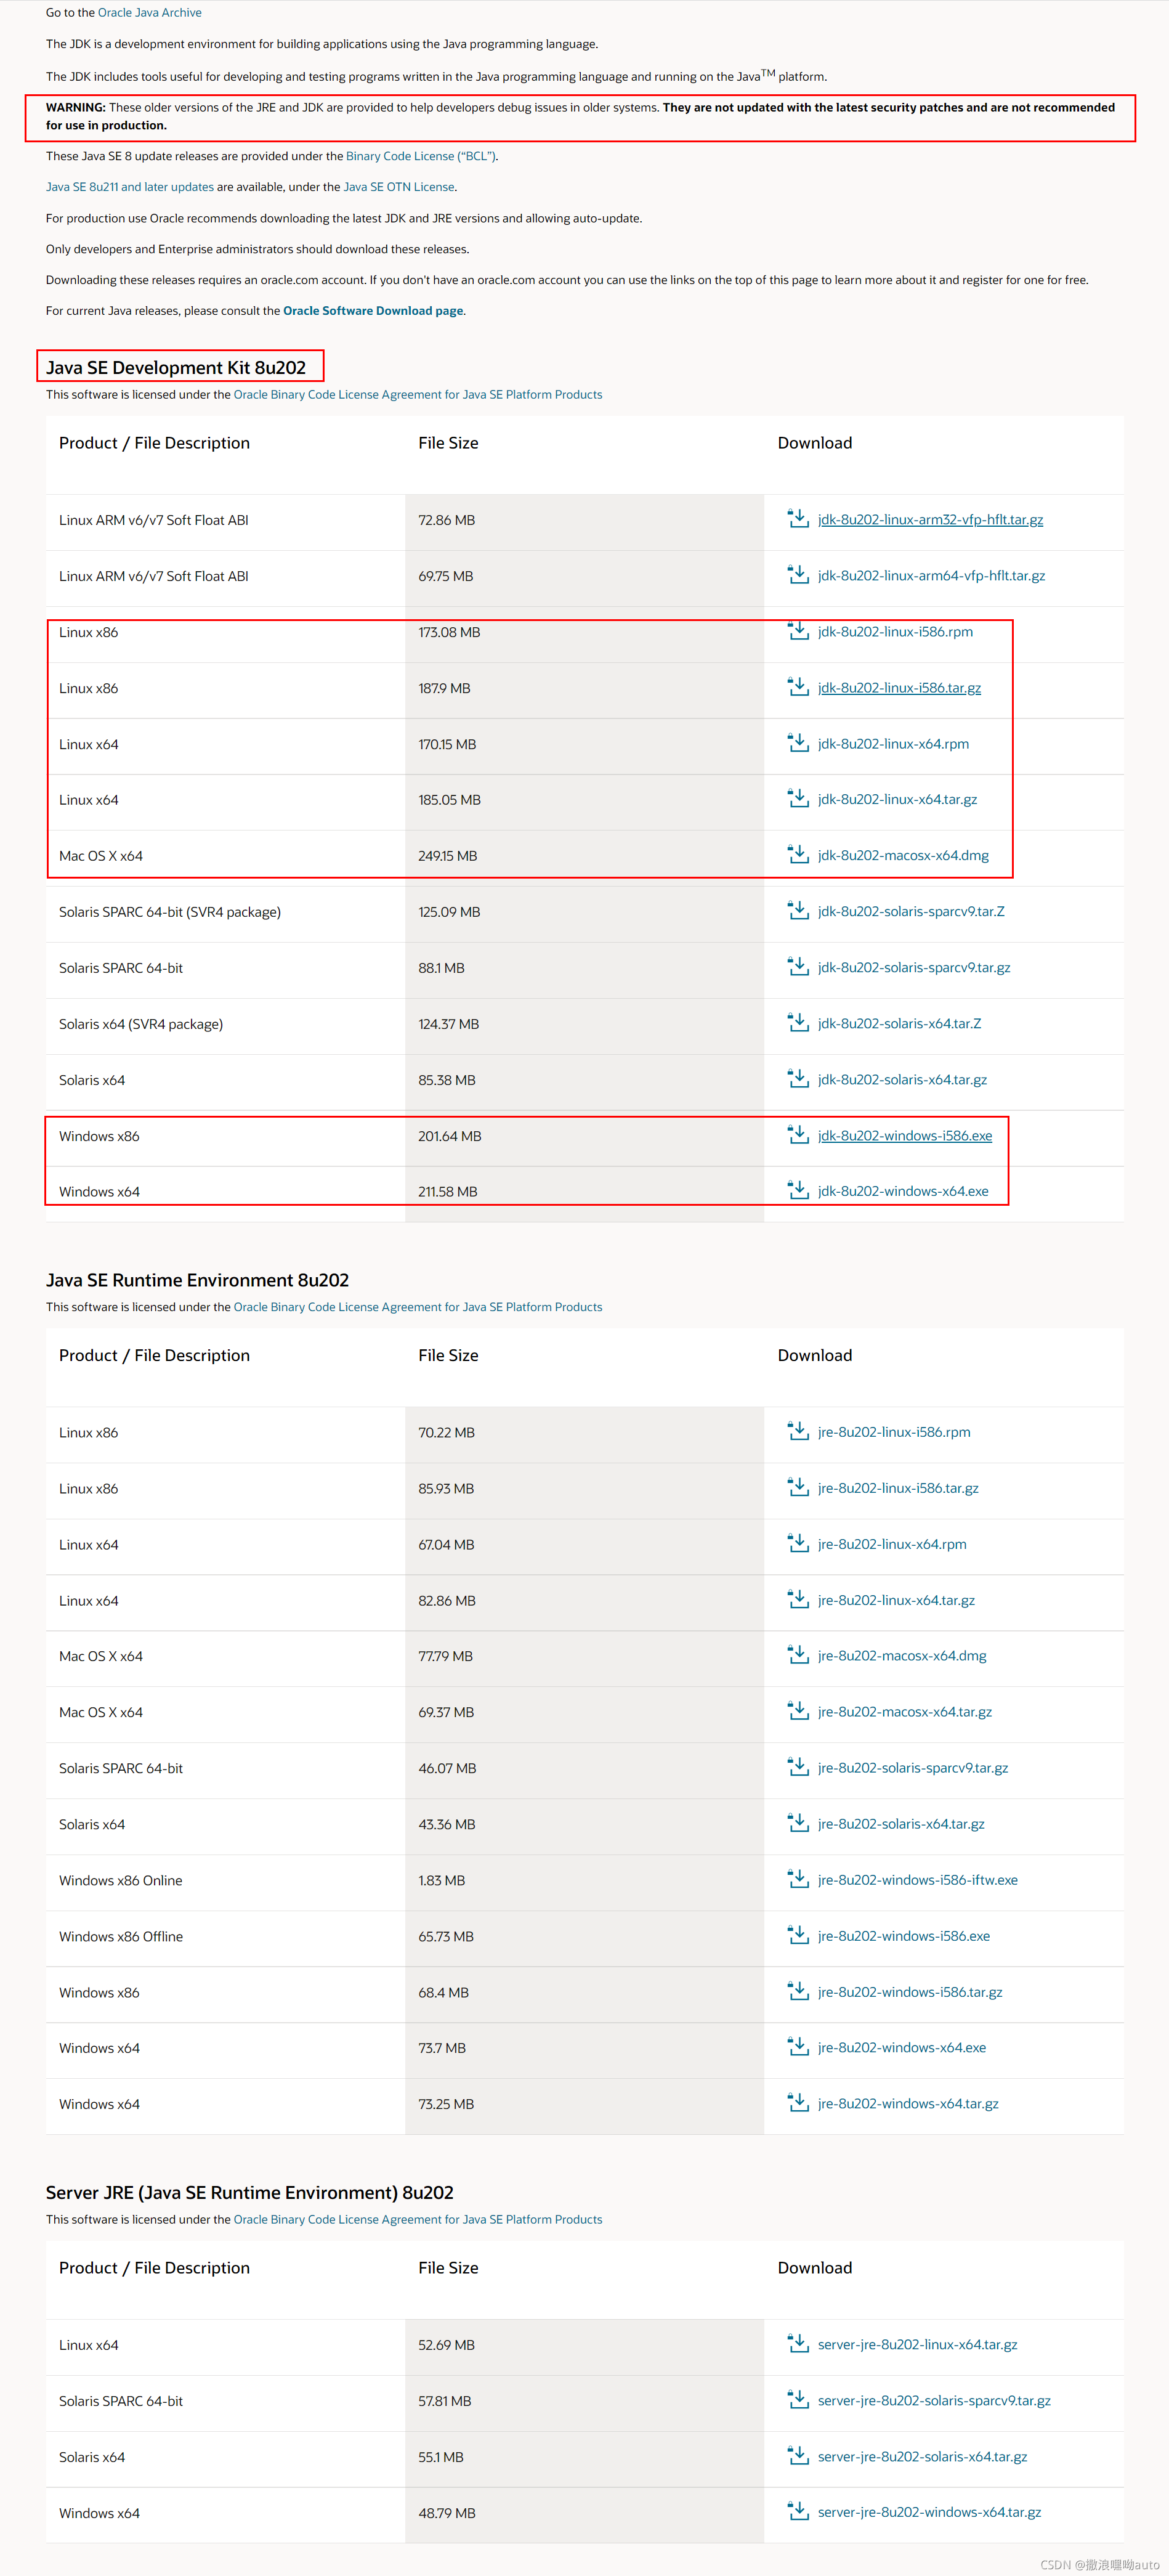The width and height of the screenshot is (1169, 2576).
Task: Click download icon beside jdk-8u202-macosx-x64.dmg
Action: point(799,855)
